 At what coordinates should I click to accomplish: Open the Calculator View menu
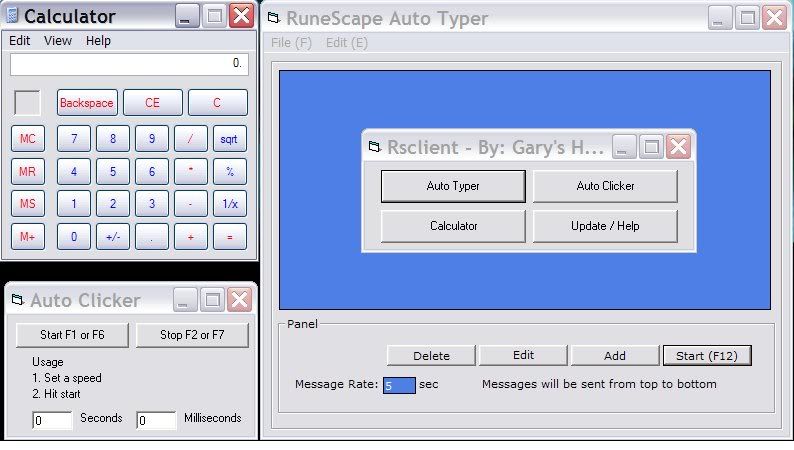pyautogui.click(x=58, y=40)
